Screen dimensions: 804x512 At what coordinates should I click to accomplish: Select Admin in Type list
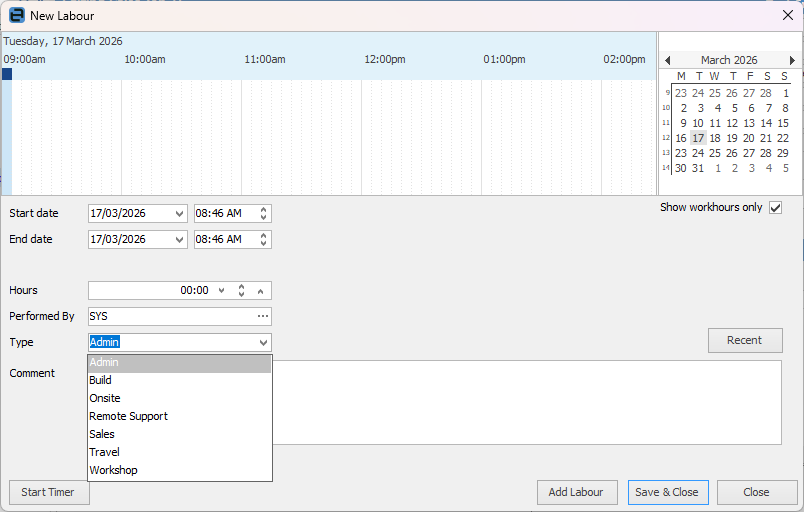[x=179, y=362]
